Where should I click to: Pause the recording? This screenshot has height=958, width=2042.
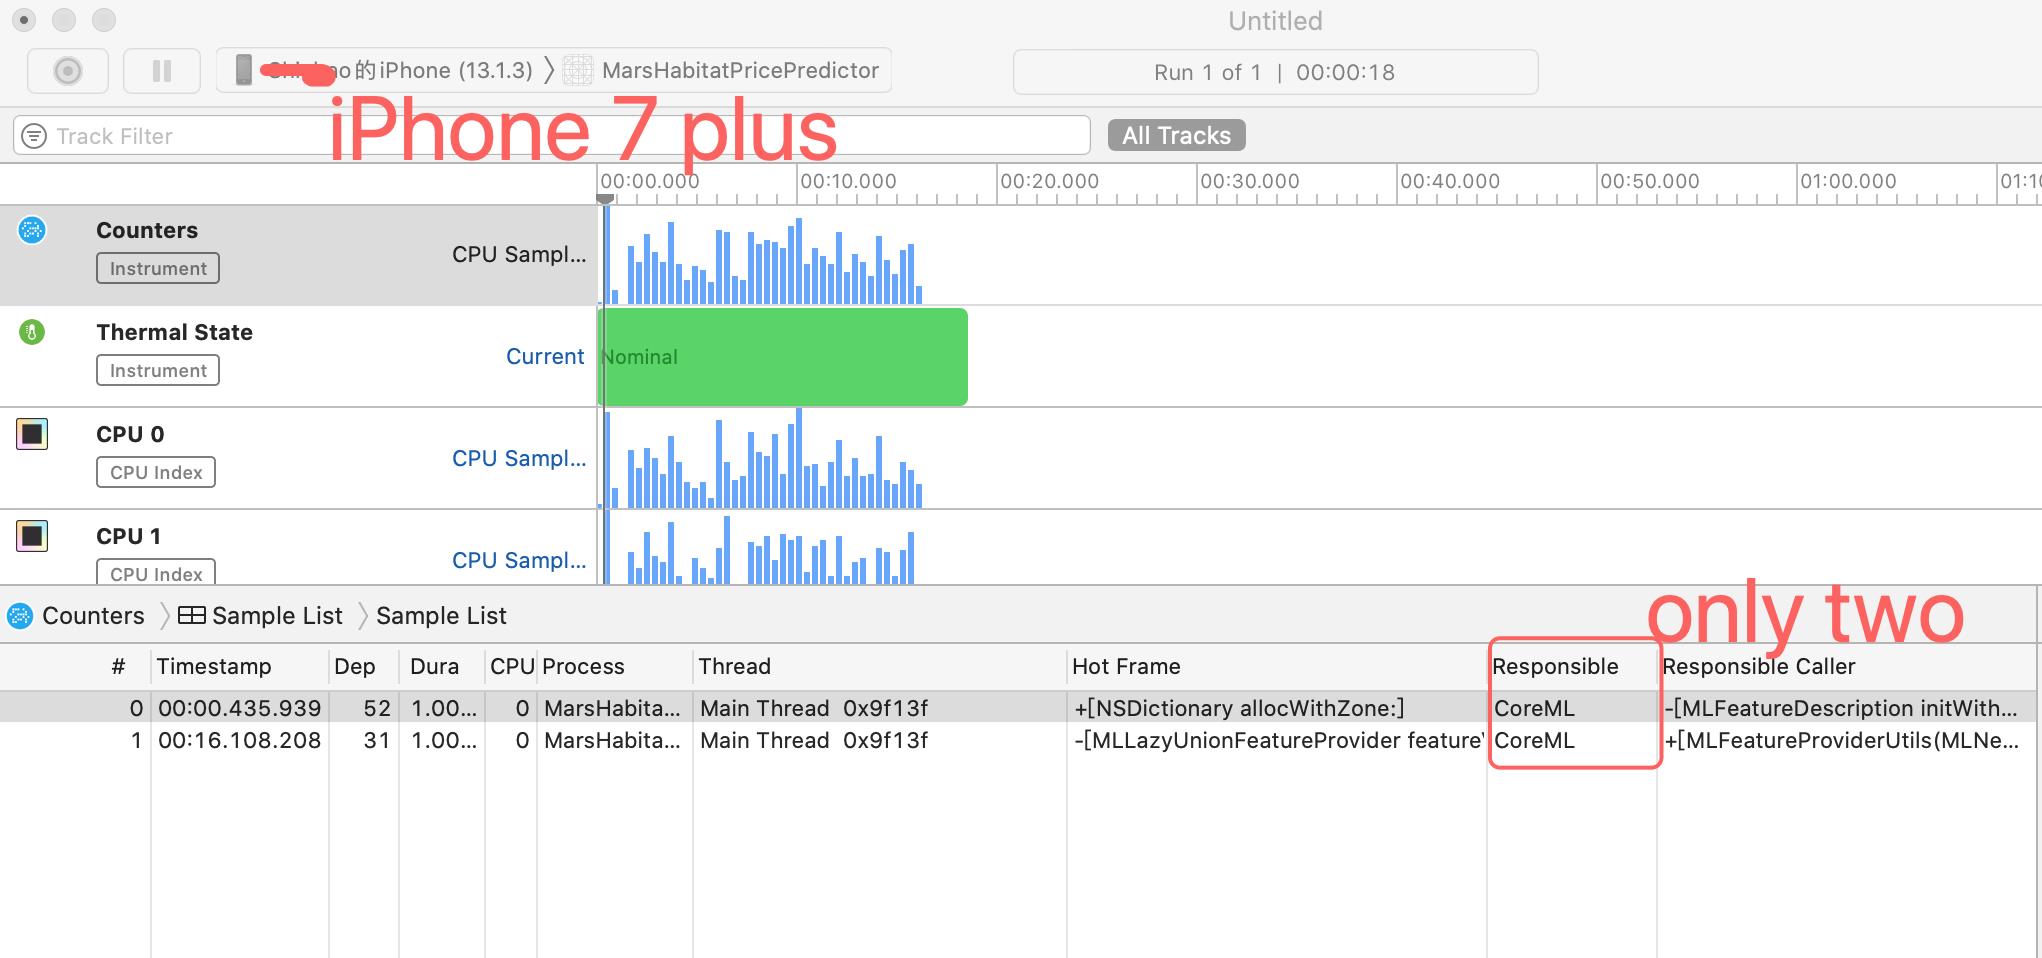point(161,71)
